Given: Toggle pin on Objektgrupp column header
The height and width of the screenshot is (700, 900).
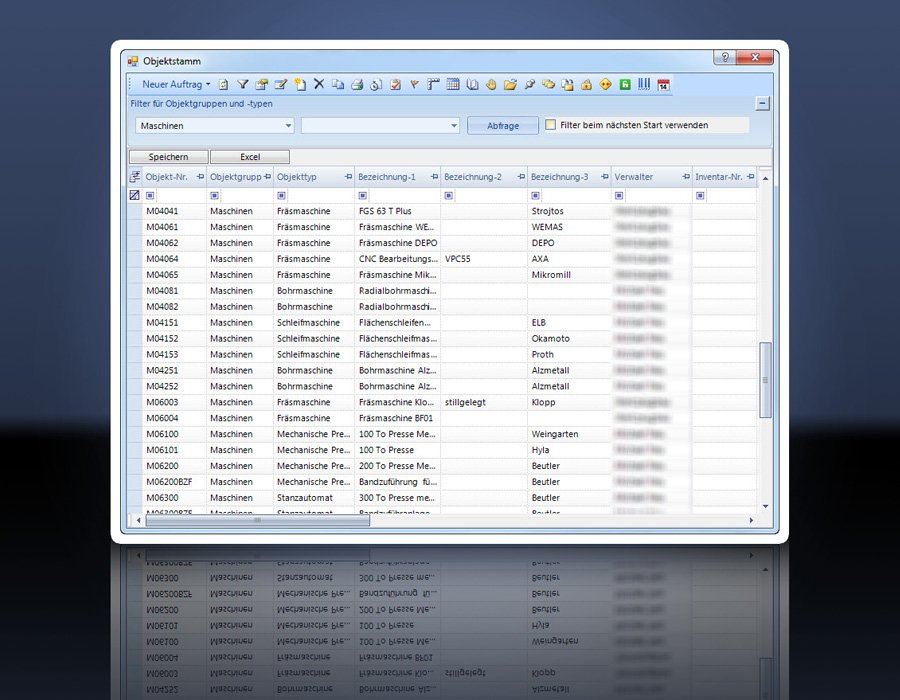Looking at the screenshot, I should click(267, 177).
